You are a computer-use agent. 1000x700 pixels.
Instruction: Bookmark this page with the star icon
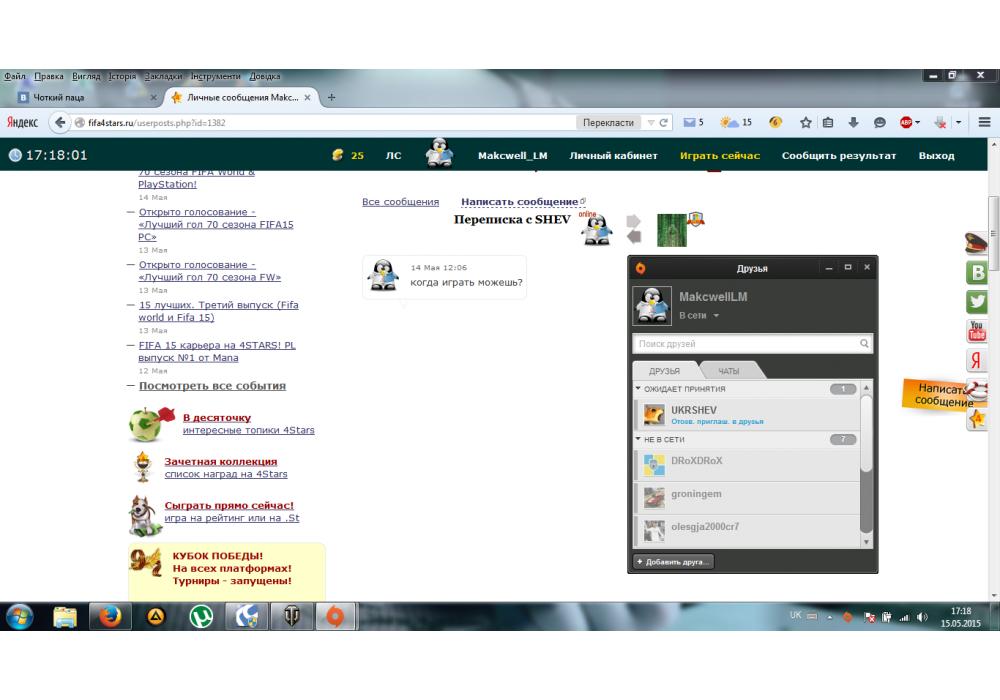point(805,122)
